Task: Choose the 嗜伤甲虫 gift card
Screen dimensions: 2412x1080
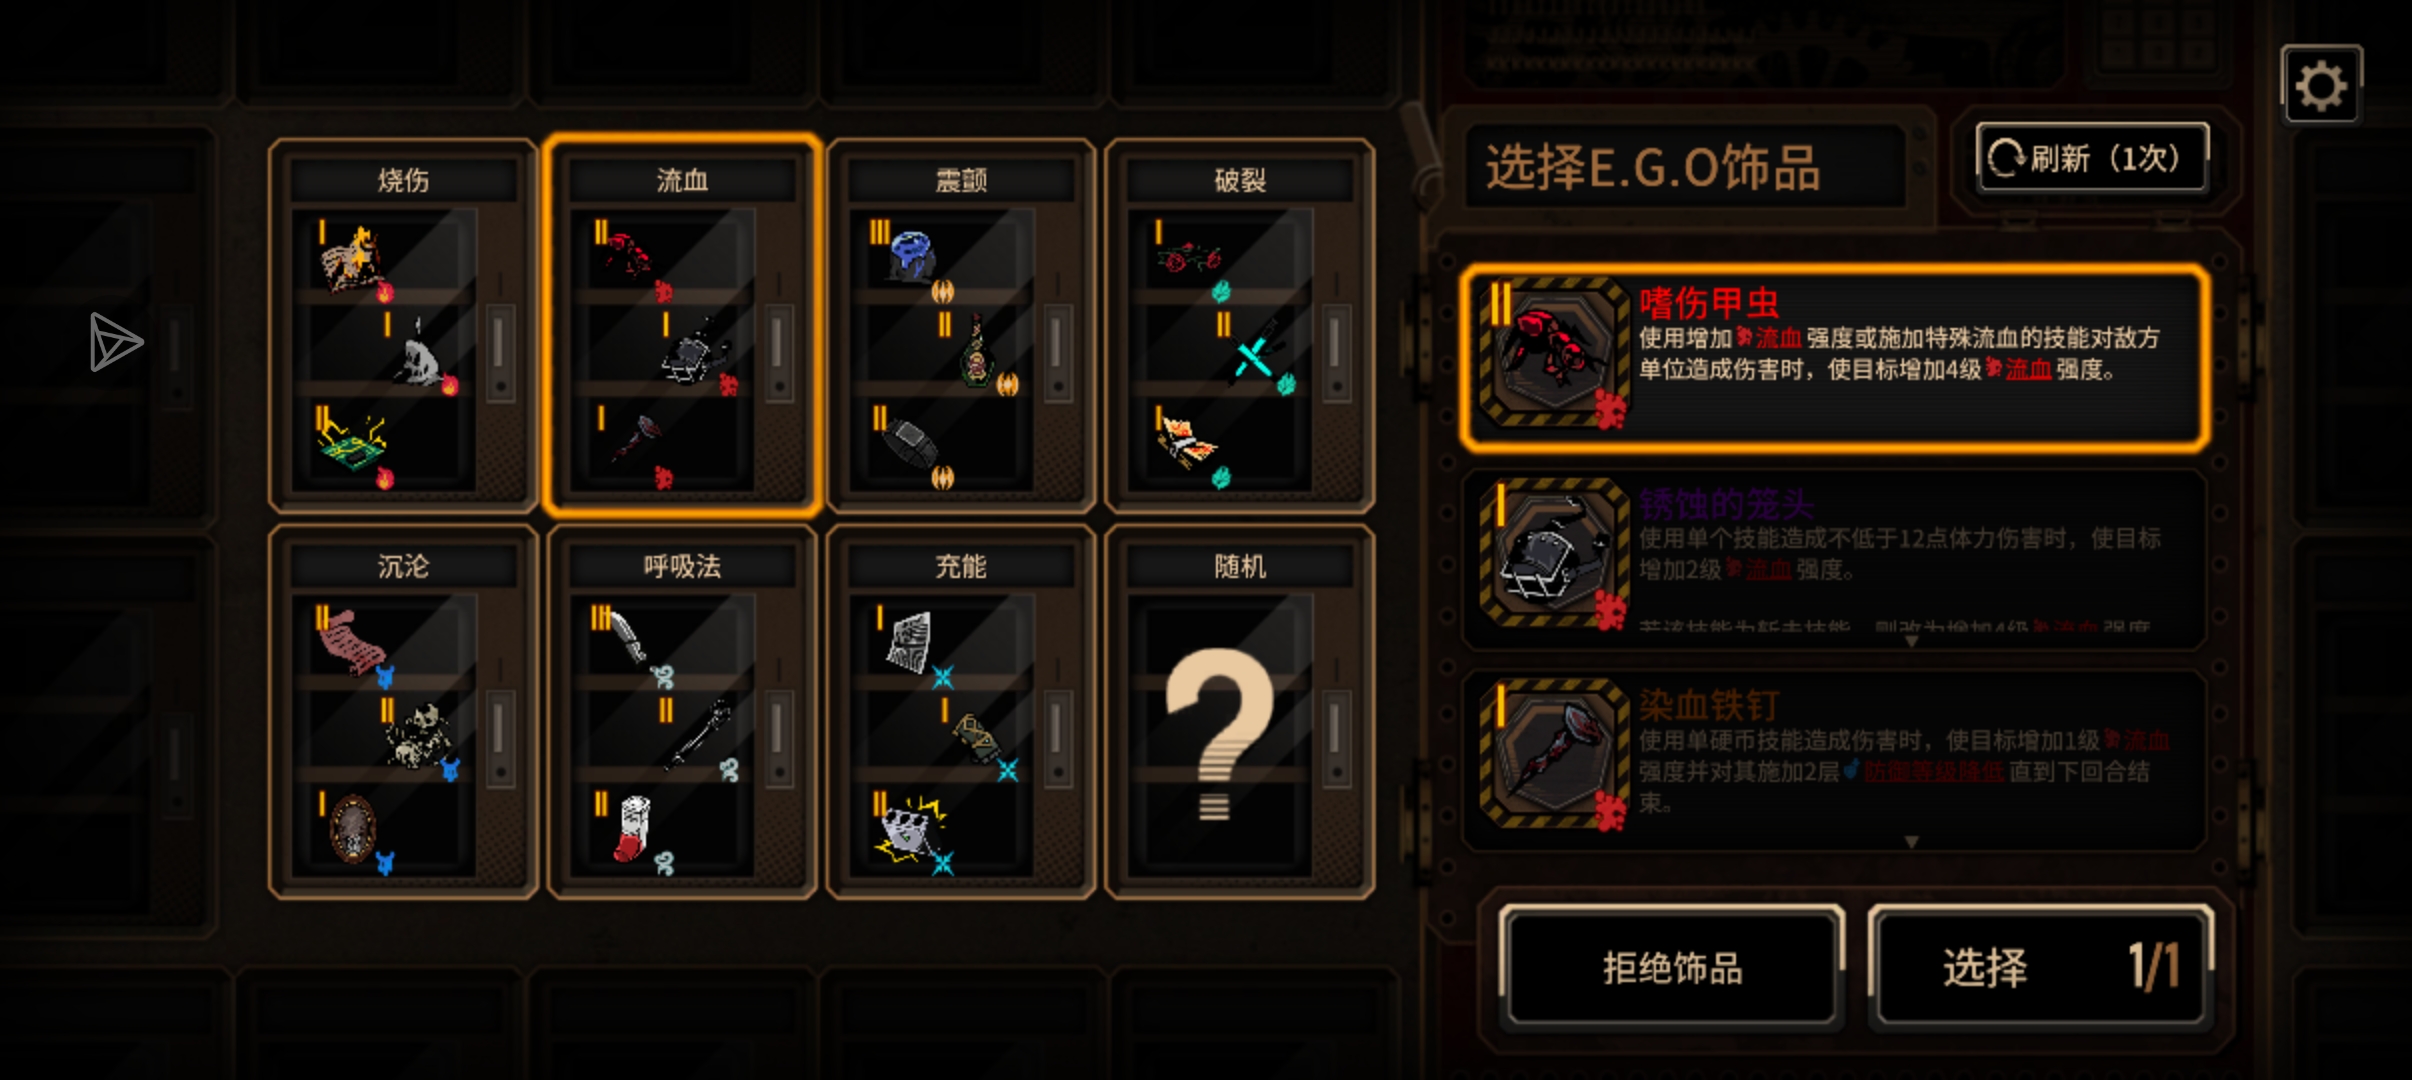Action: [x=1835, y=357]
